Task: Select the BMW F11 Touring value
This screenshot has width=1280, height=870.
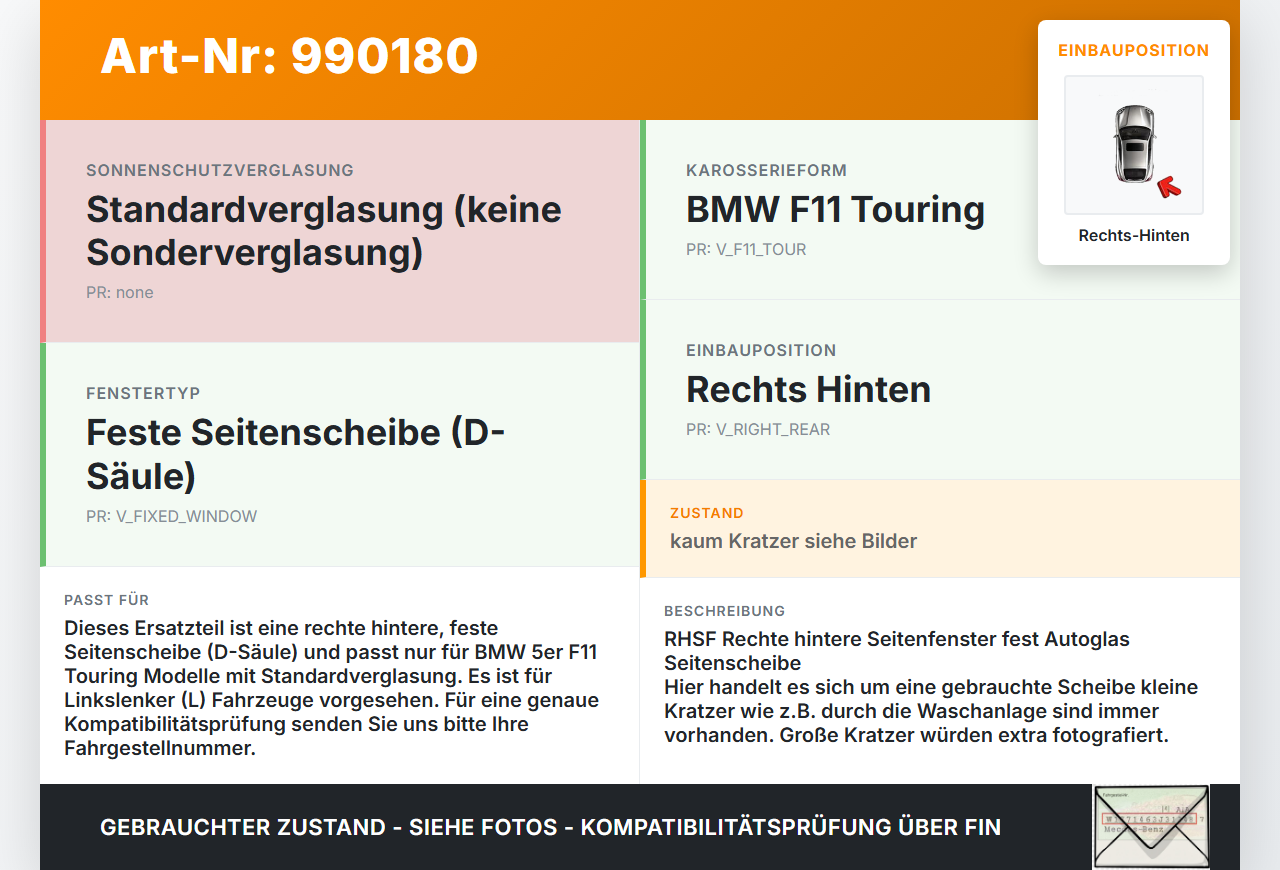Action: (835, 210)
